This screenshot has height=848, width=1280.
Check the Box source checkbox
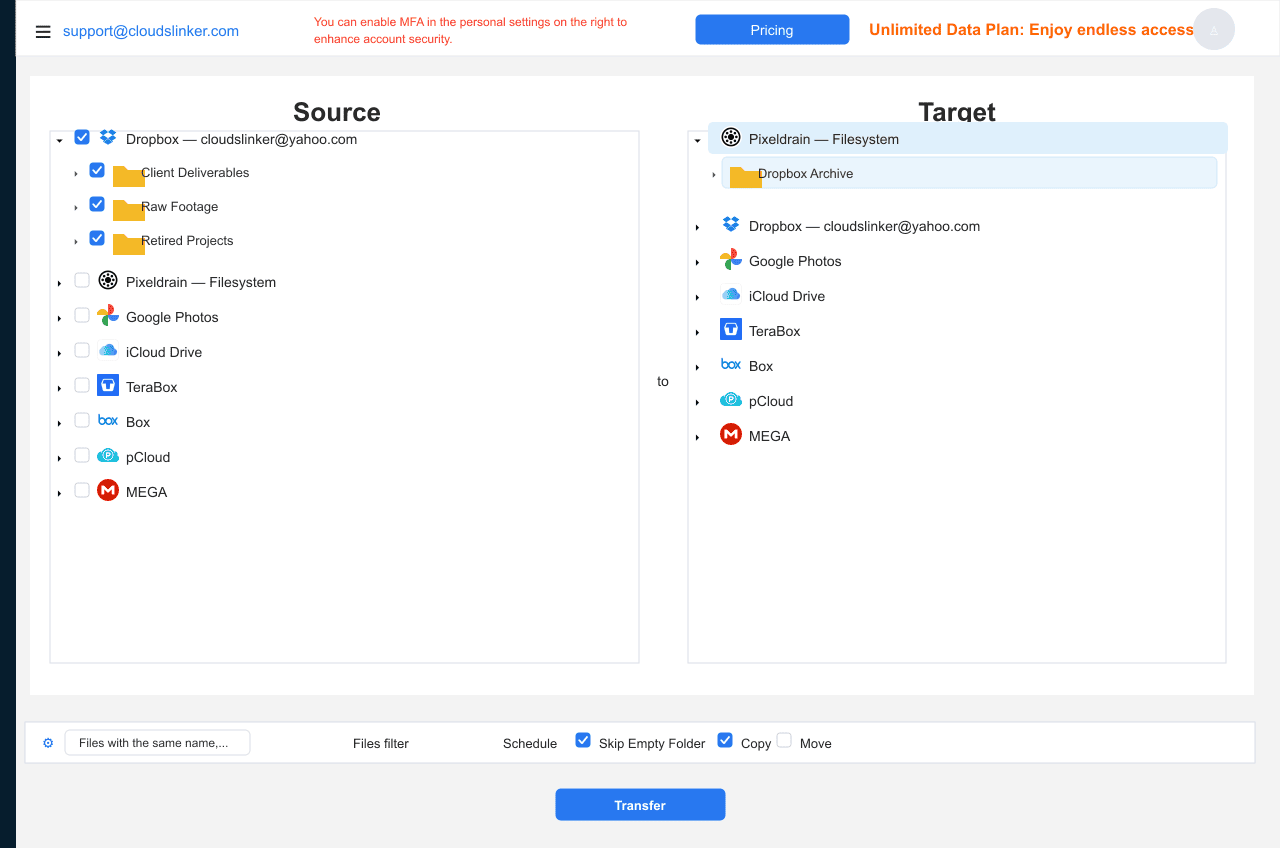click(82, 420)
